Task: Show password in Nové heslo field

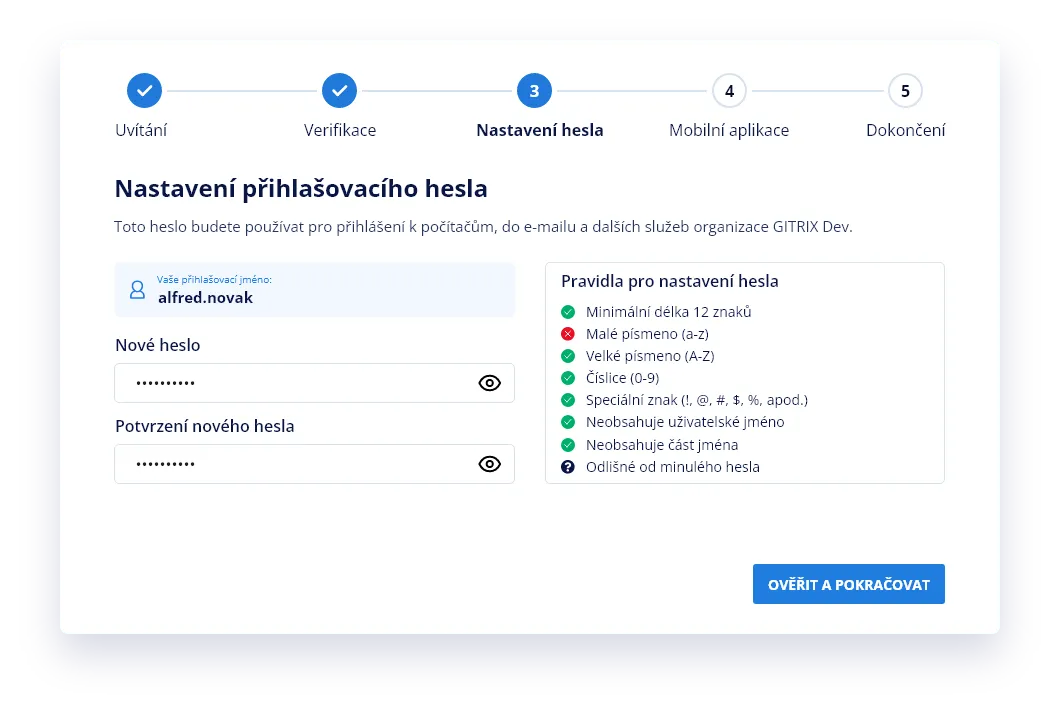Action: [489, 383]
